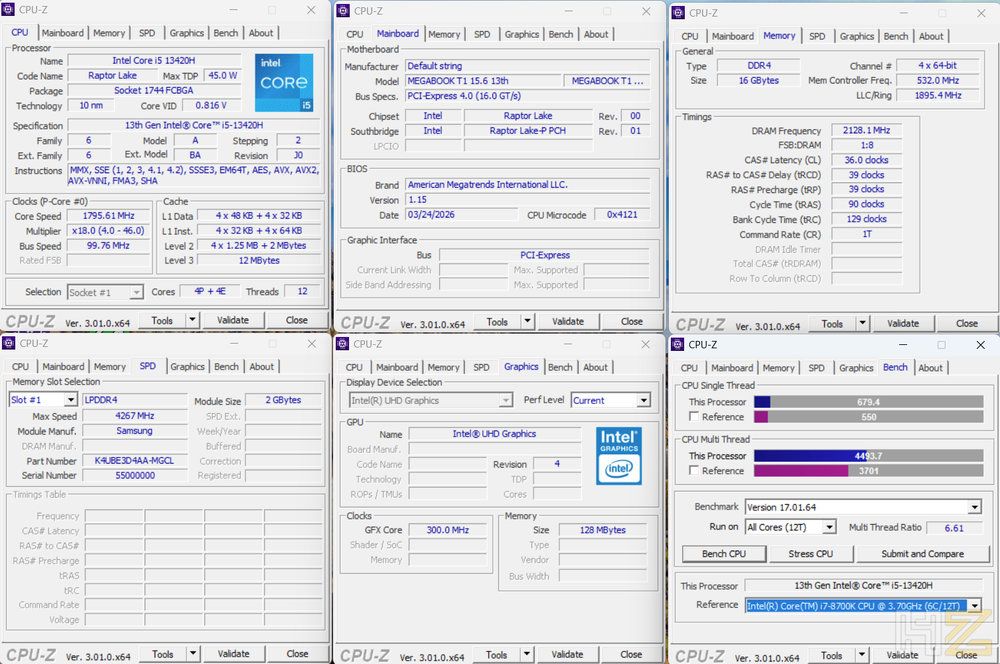Click the CPU-Z title icon in the Bench-tab window

tap(677, 344)
